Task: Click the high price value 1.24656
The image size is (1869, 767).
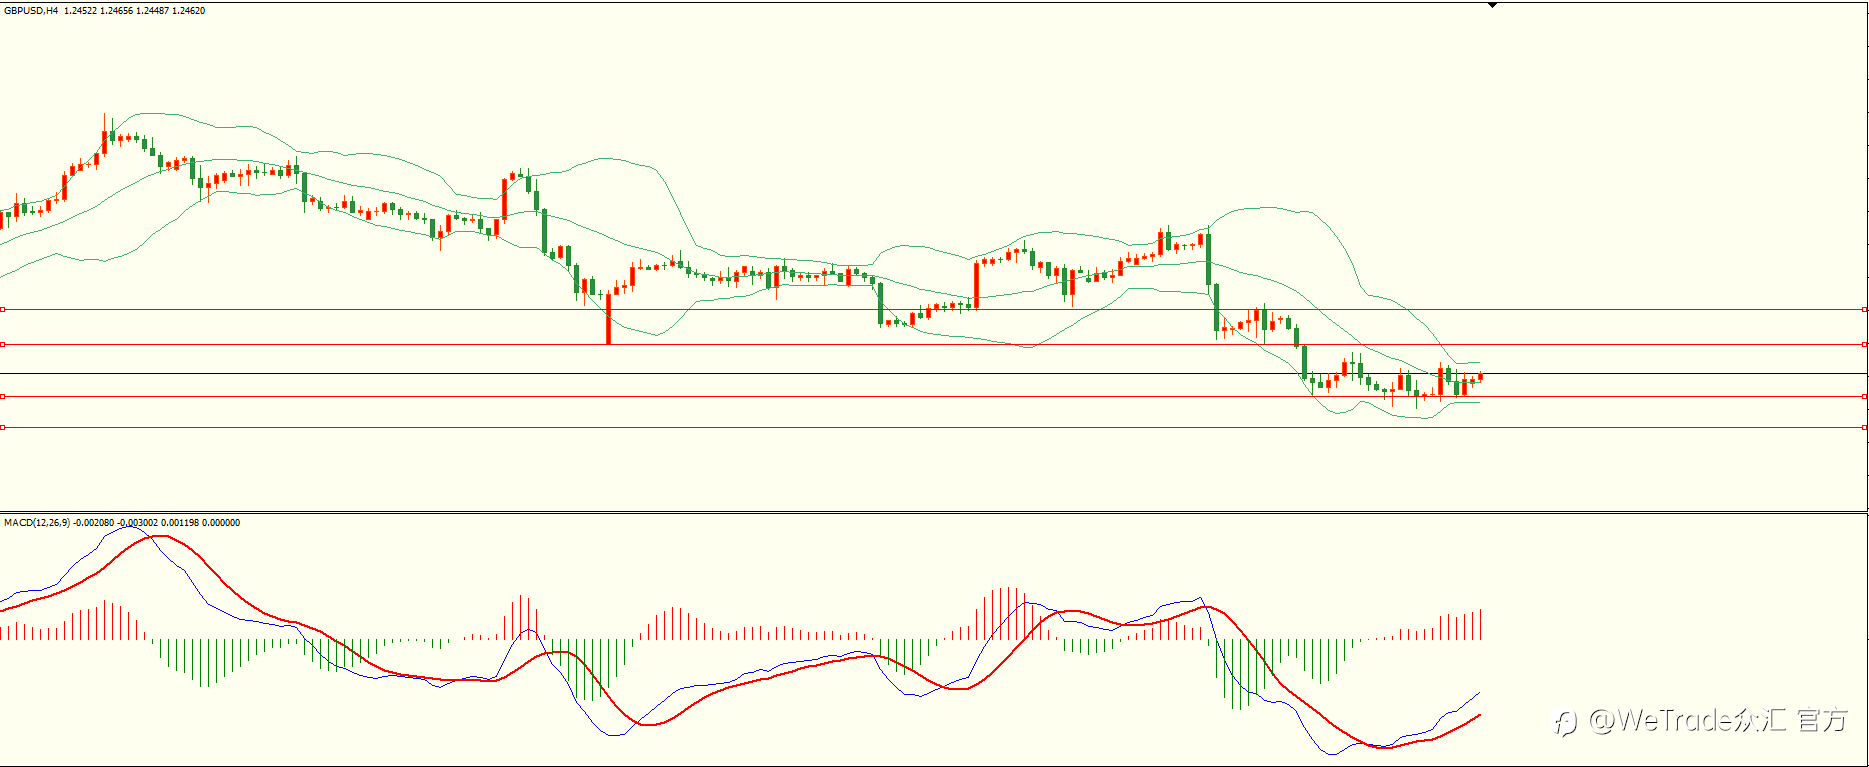Action: (117, 11)
